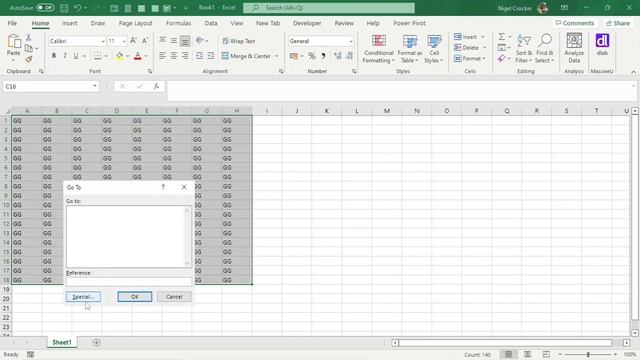The width and height of the screenshot is (640, 360).
Task: Apply Percent Style format
Action: pos(312,56)
